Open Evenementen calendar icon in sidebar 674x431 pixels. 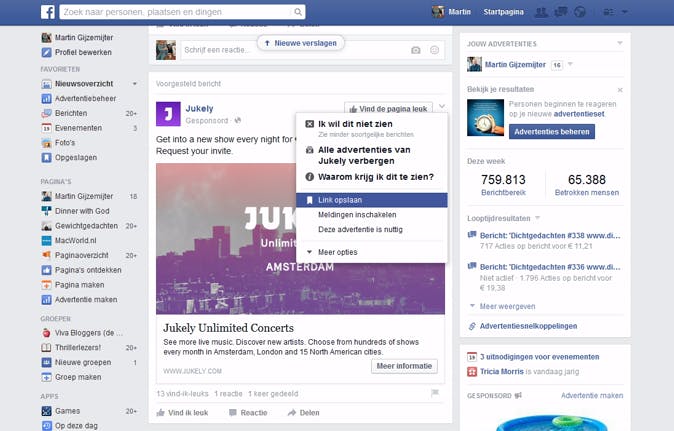[46, 128]
